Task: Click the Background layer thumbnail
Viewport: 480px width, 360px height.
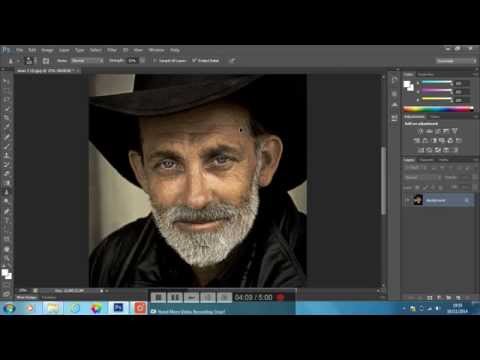Action: point(418,200)
